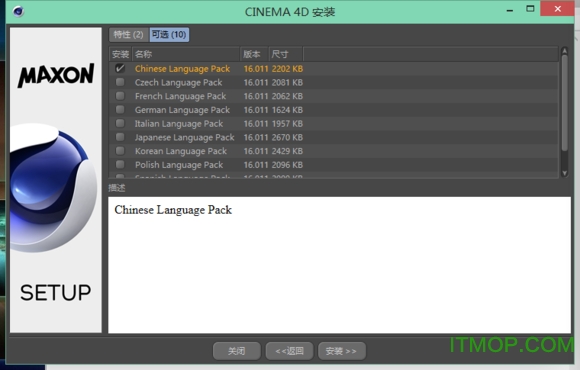Select the Italian Language Pack name
The image size is (580, 370).
pyautogui.click(x=179, y=124)
